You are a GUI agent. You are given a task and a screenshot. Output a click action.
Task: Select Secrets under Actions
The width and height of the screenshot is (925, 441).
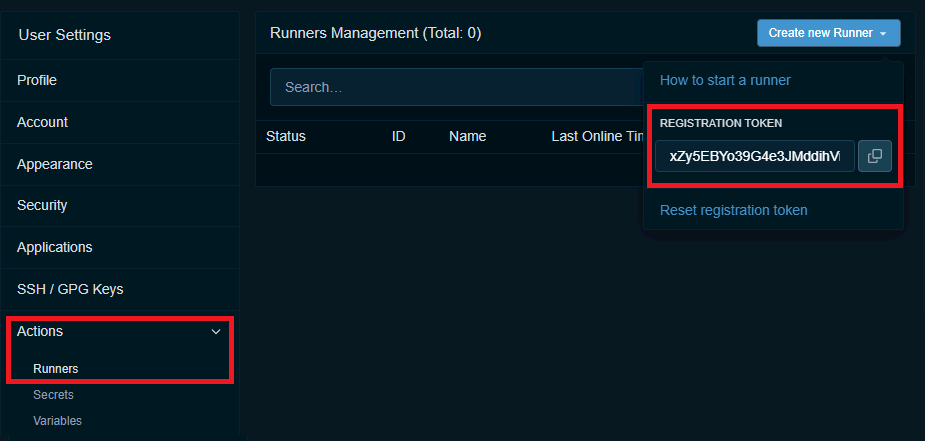pyautogui.click(x=53, y=395)
